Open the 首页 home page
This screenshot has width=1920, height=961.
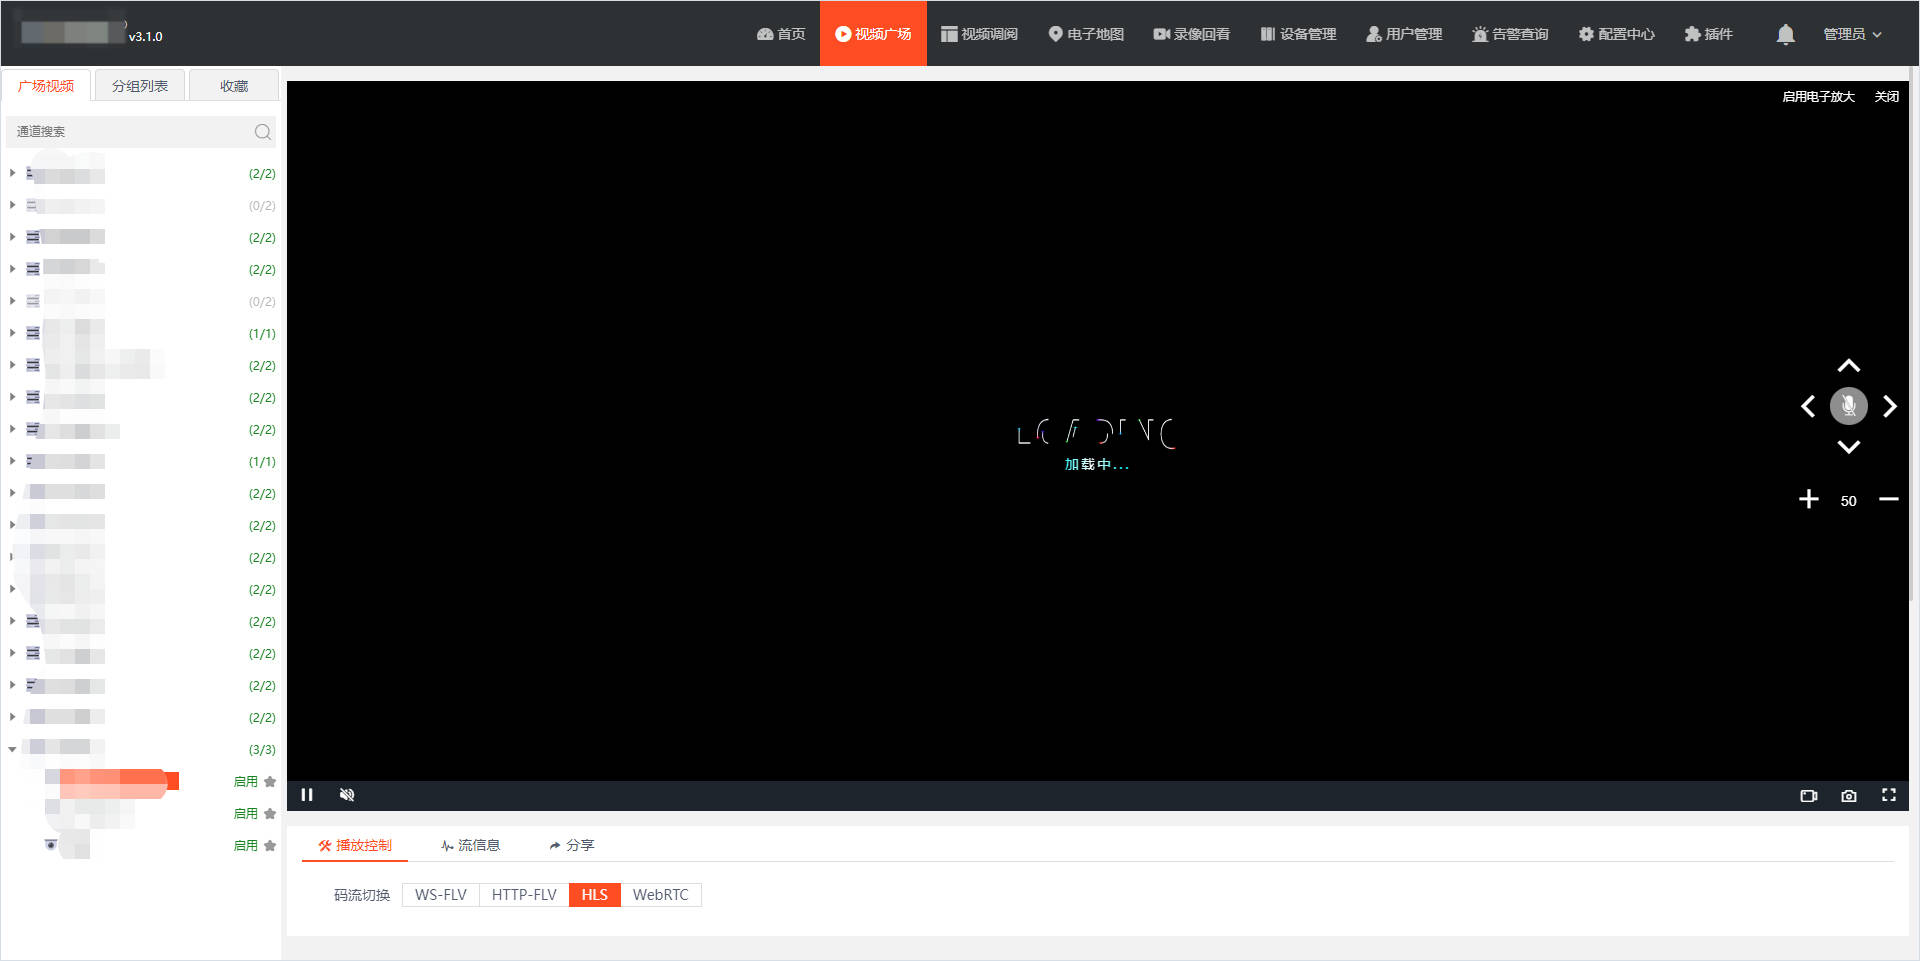[781, 34]
